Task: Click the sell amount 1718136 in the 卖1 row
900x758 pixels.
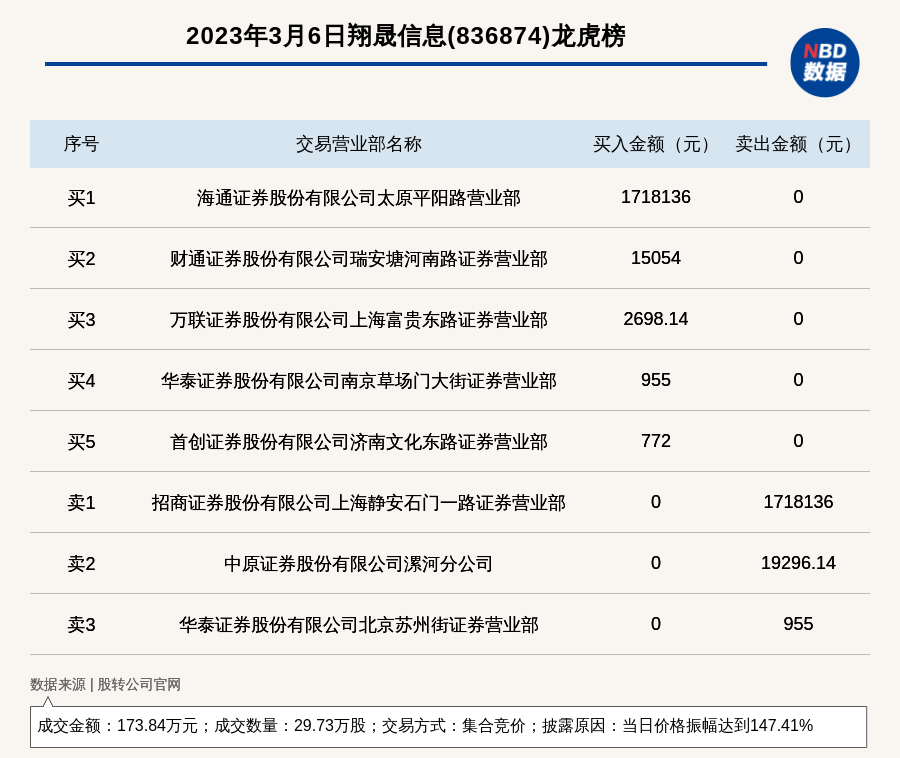Action: [798, 502]
